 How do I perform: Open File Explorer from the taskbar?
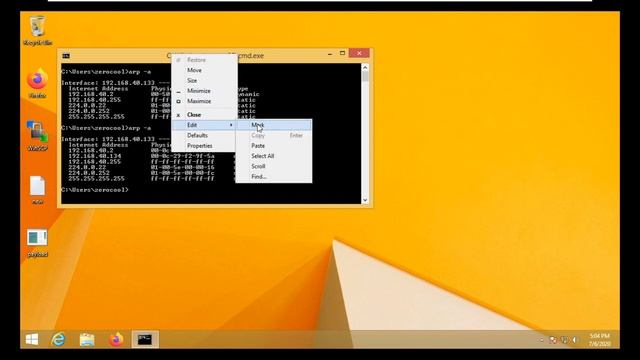tap(87, 339)
